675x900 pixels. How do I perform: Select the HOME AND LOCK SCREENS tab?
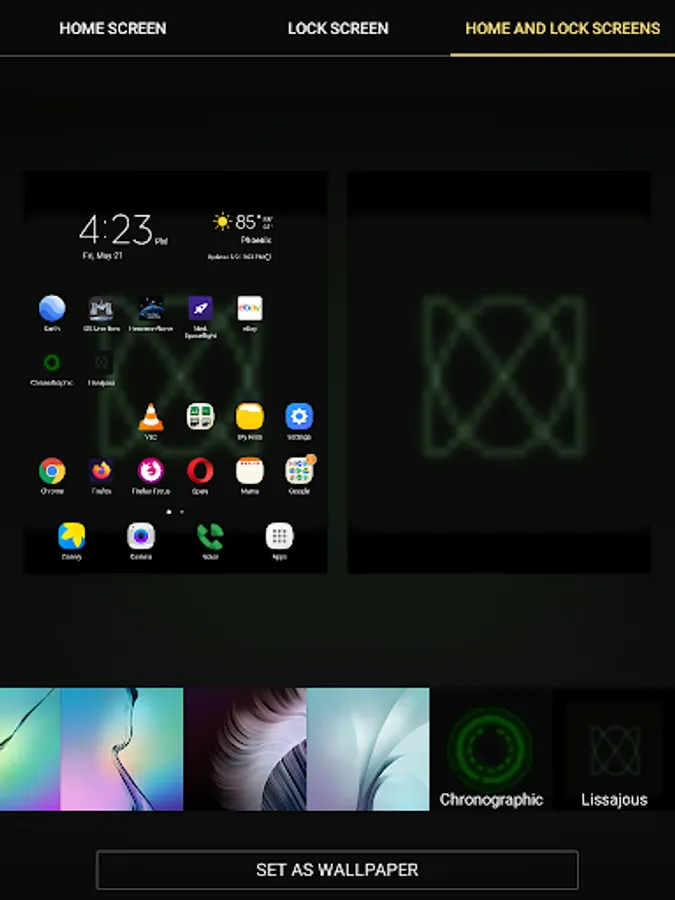(x=562, y=28)
